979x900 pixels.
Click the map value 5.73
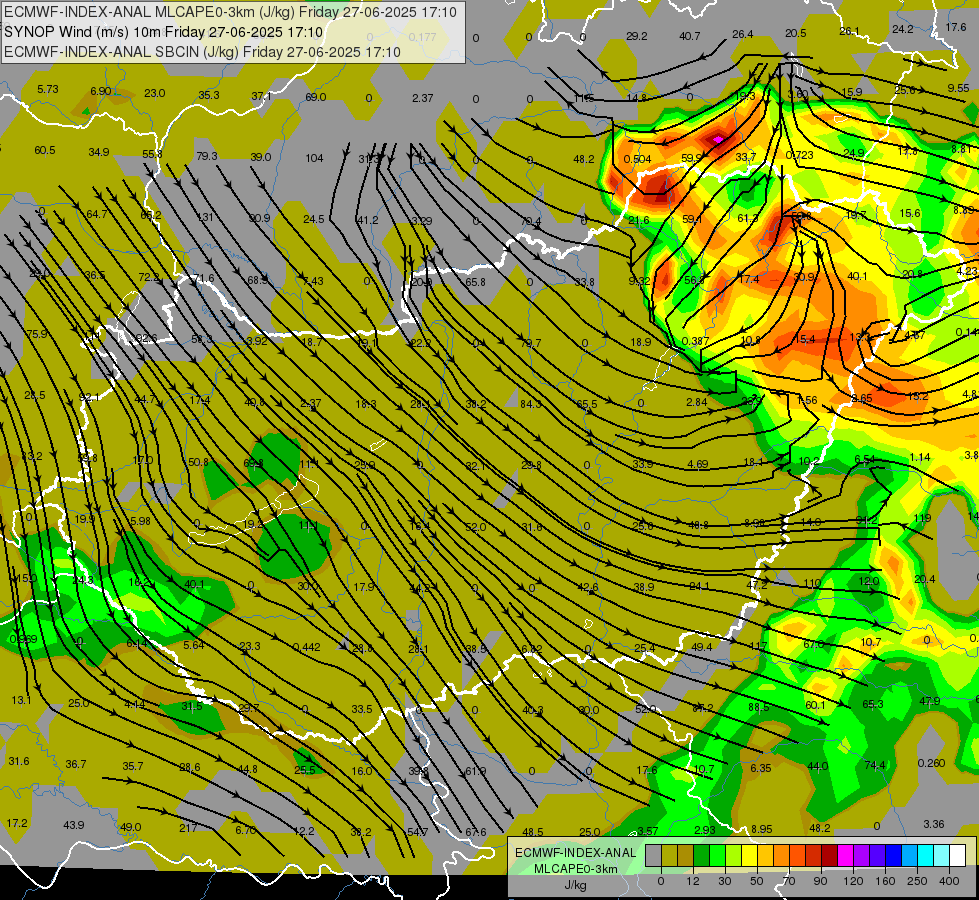pyautogui.click(x=48, y=89)
